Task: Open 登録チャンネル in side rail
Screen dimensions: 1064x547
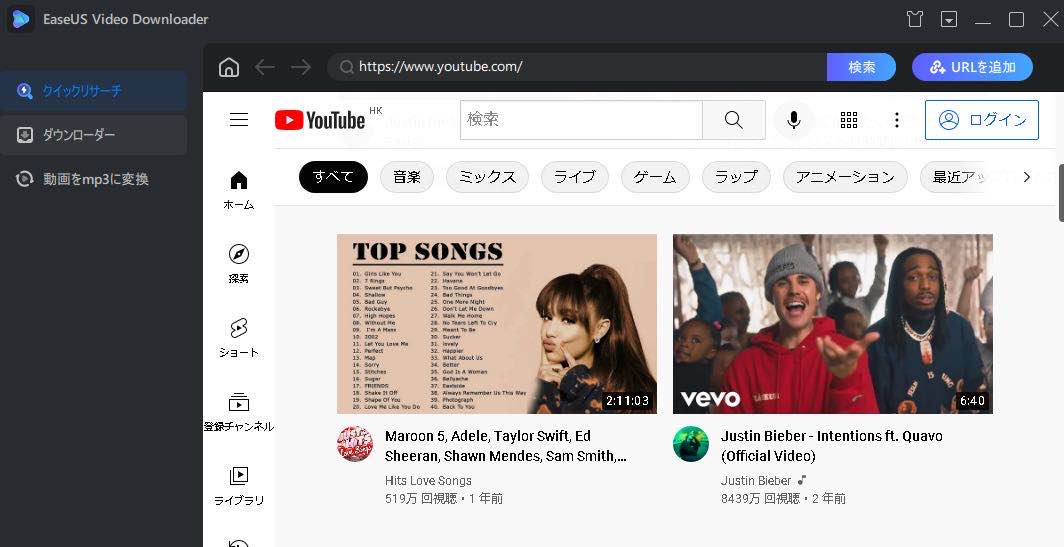Action: [239, 412]
